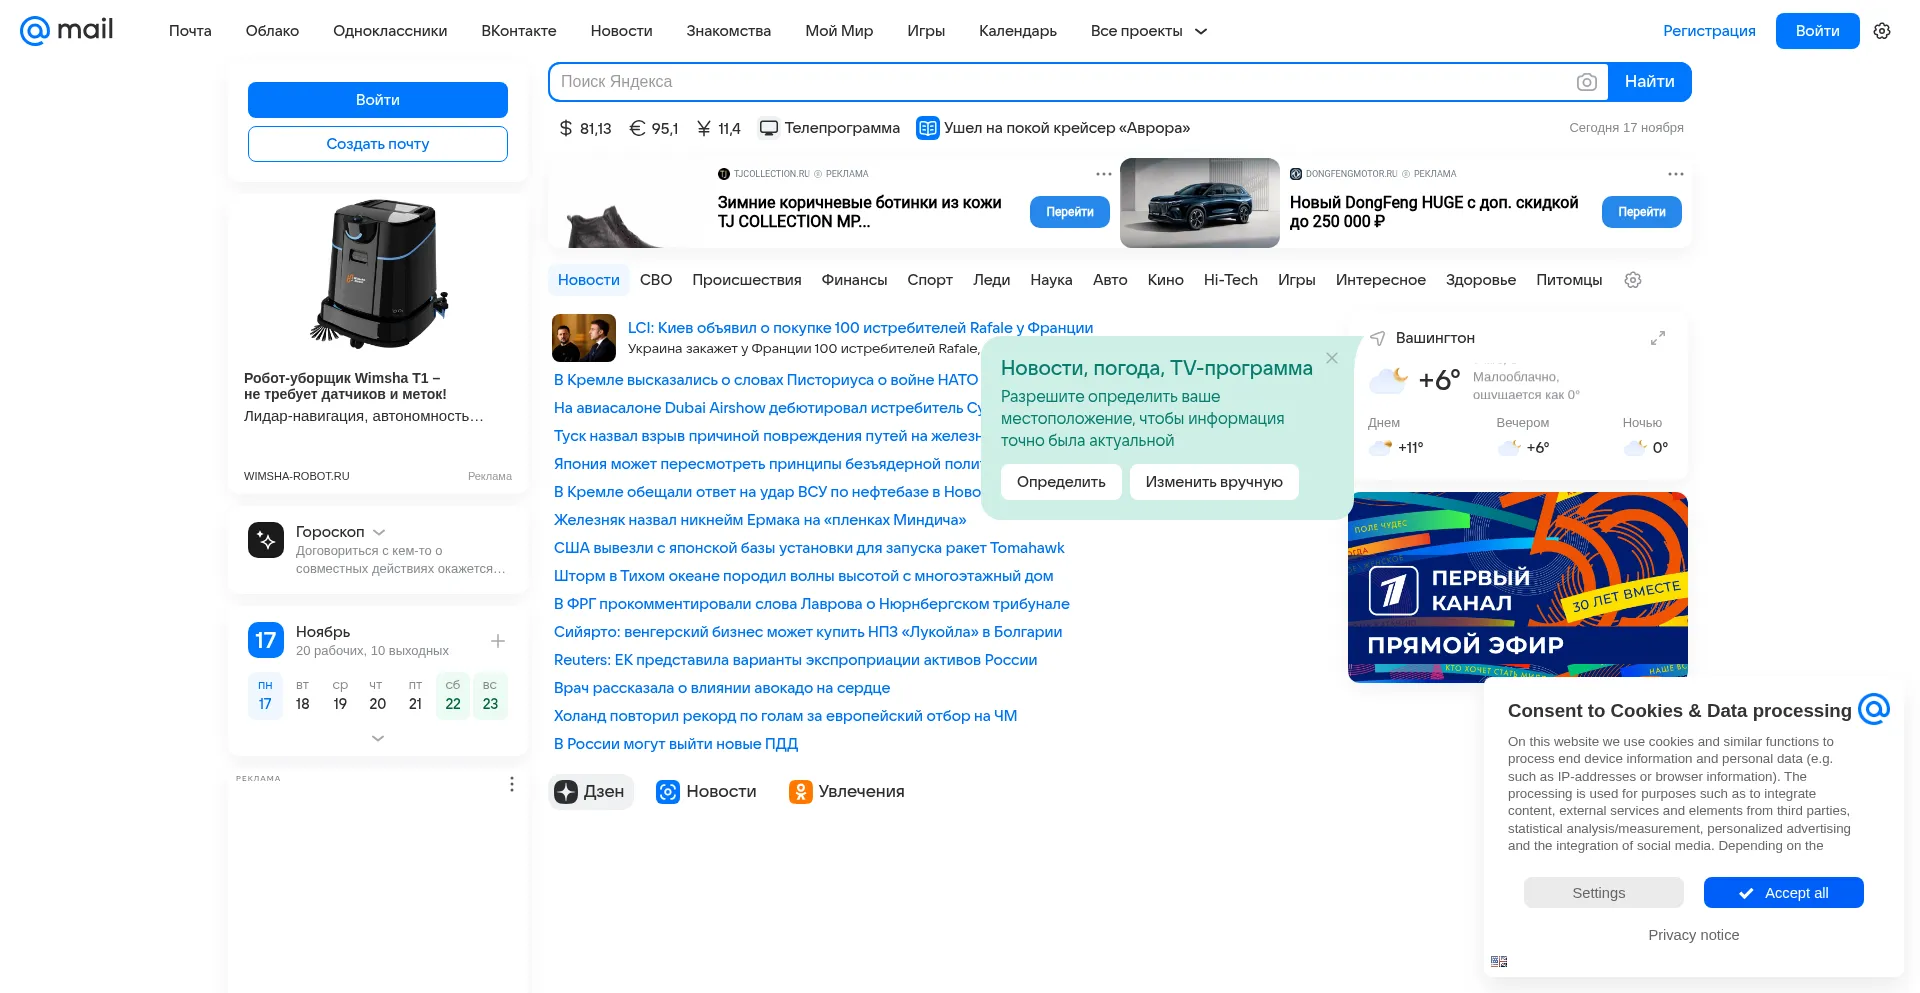This screenshot has height=993, width=1920.
Task: Click the Dzen star icon
Action: click(x=567, y=792)
